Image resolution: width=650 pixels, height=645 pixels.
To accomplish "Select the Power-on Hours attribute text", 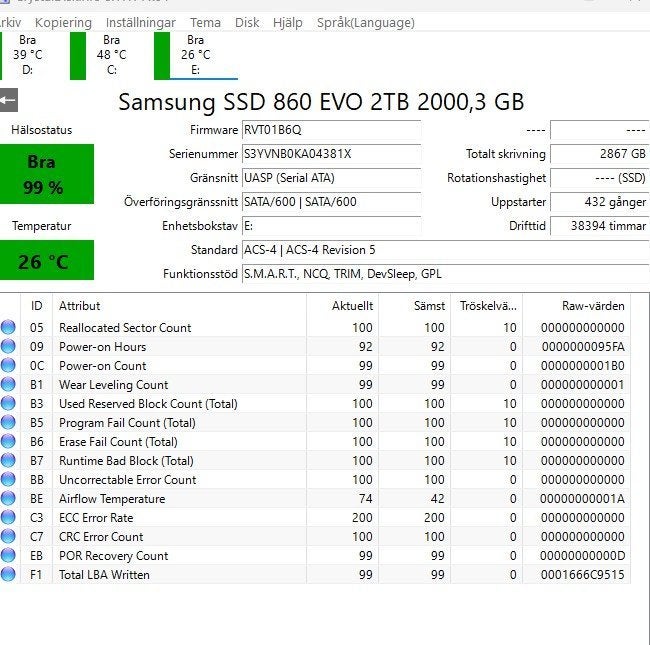I will click(102, 347).
